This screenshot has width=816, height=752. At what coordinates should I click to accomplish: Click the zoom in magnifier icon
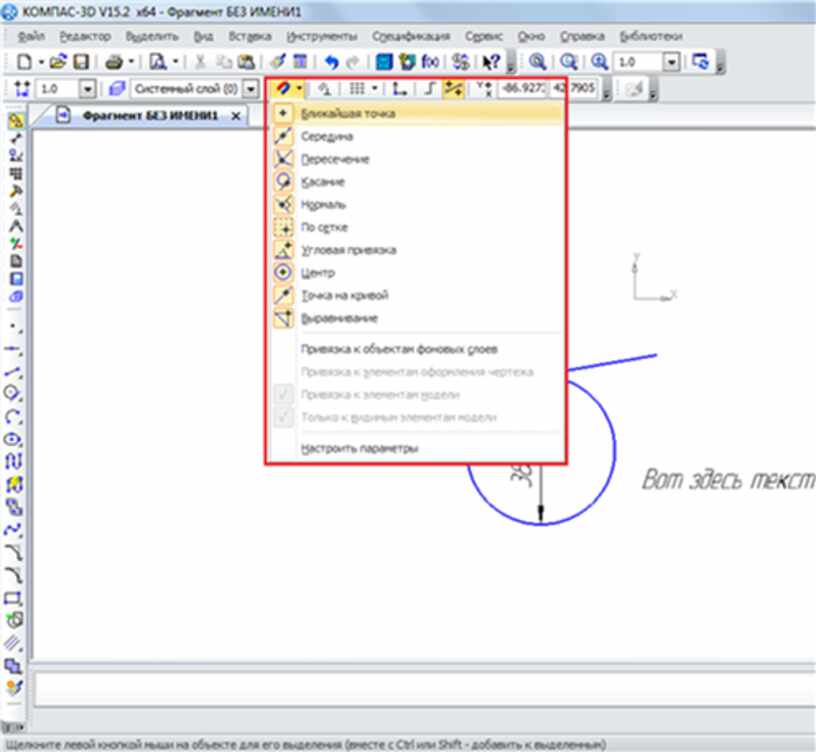tap(537, 62)
